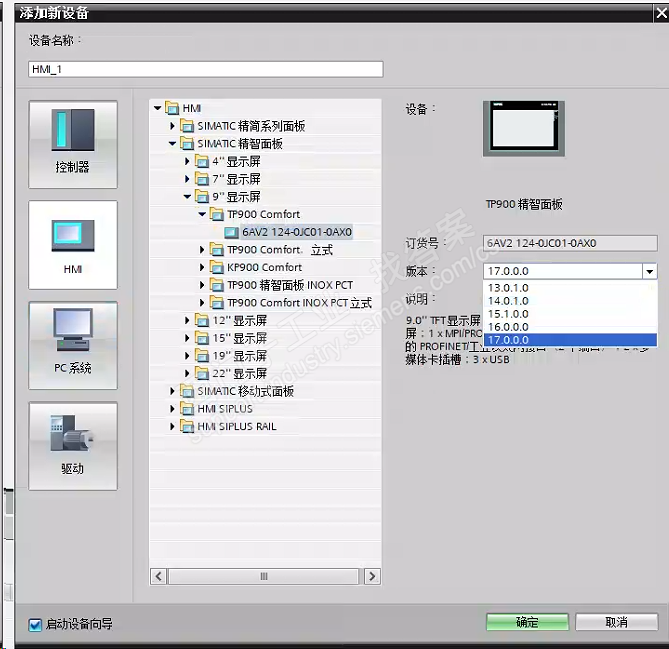Open the 版本 version dropdown arrow
The height and width of the screenshot is (649, 669).
(649, 271)
